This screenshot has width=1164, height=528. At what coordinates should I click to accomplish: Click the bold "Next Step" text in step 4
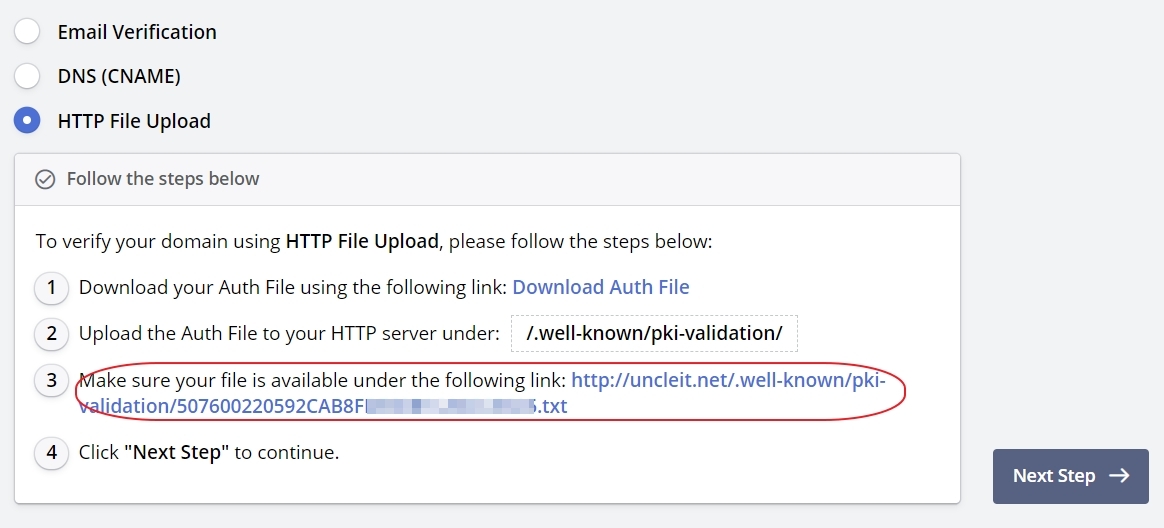176,453
